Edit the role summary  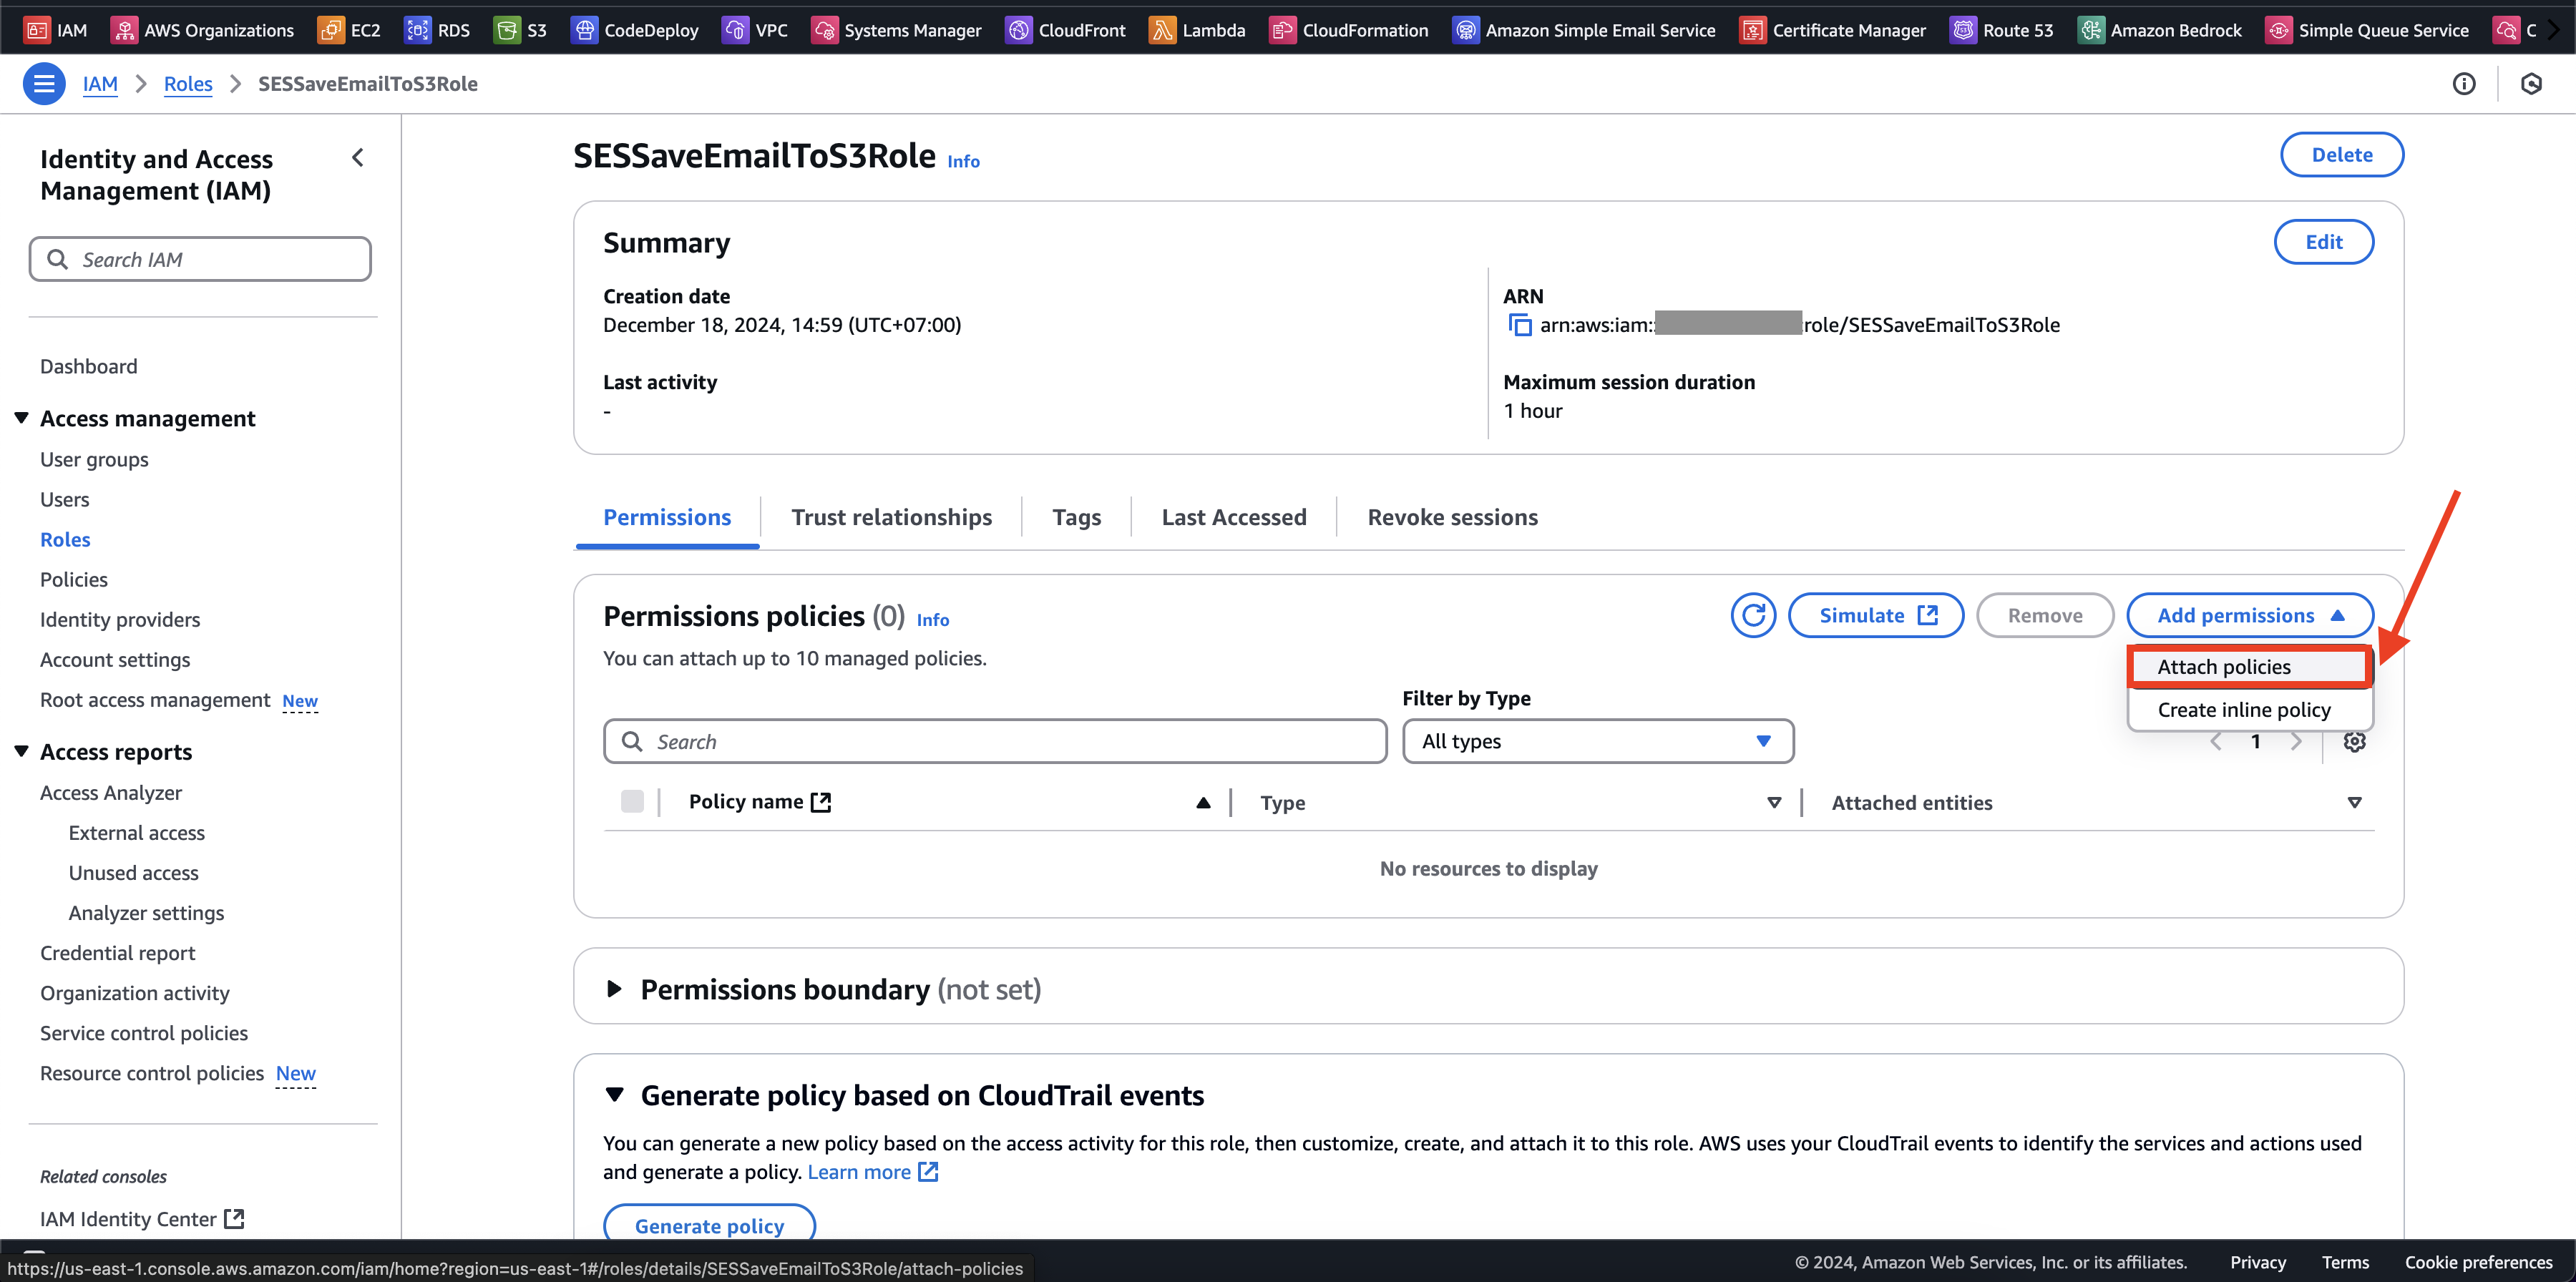[2323, 242]
